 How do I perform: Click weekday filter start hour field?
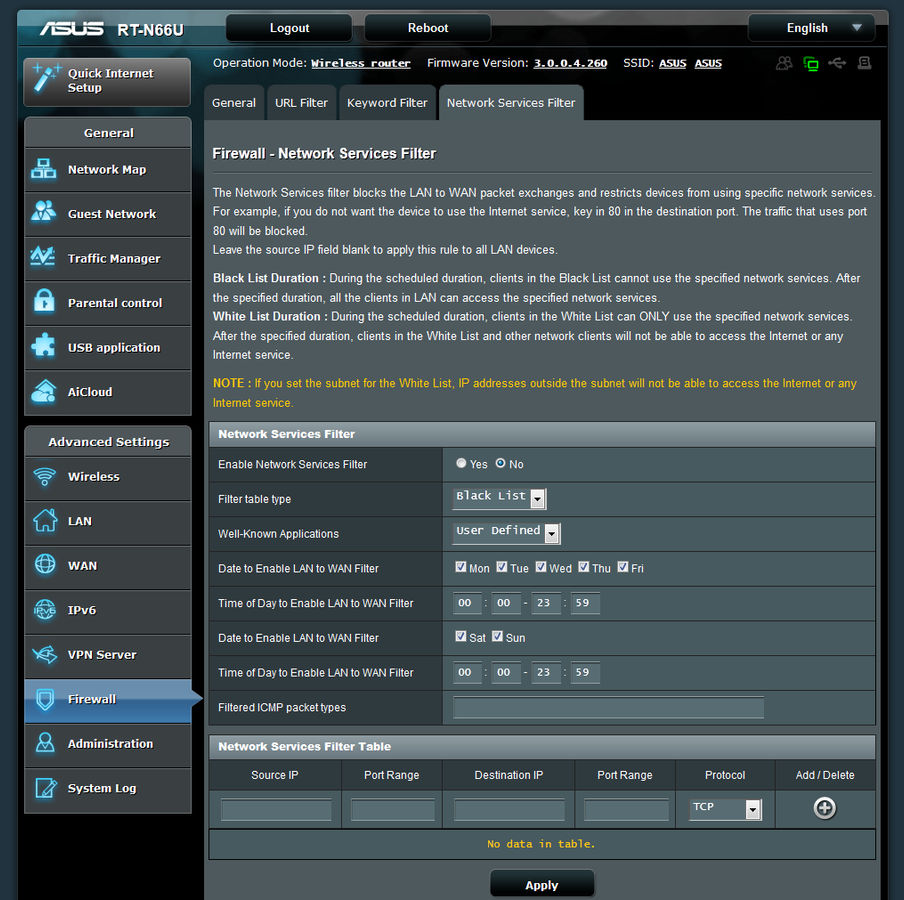point(466,602)
